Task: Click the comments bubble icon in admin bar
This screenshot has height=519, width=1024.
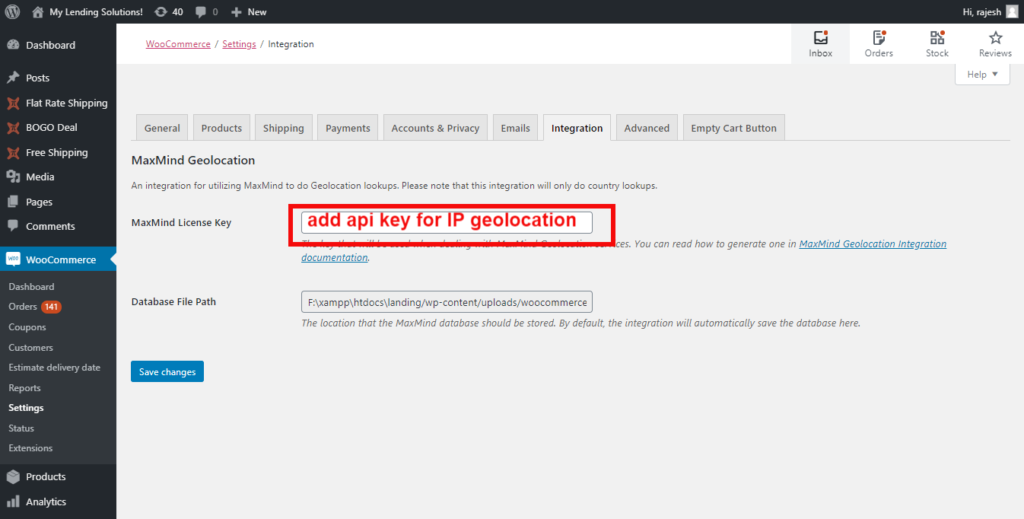Action: tap(201, 12)
